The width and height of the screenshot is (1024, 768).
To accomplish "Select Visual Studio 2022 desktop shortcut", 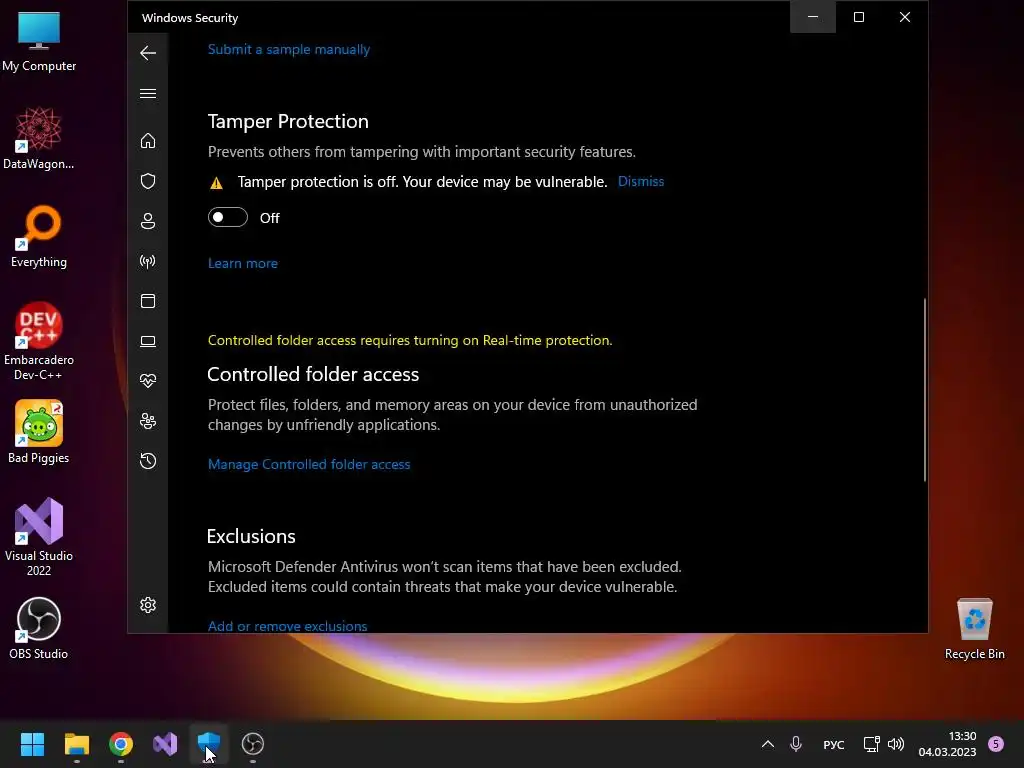I will click(39, 537).
